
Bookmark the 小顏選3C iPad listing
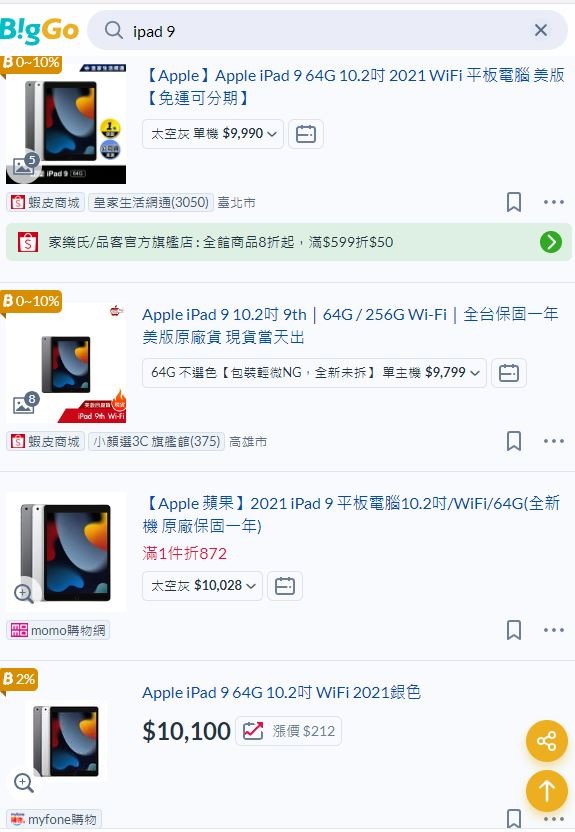(x=513, y=441)
